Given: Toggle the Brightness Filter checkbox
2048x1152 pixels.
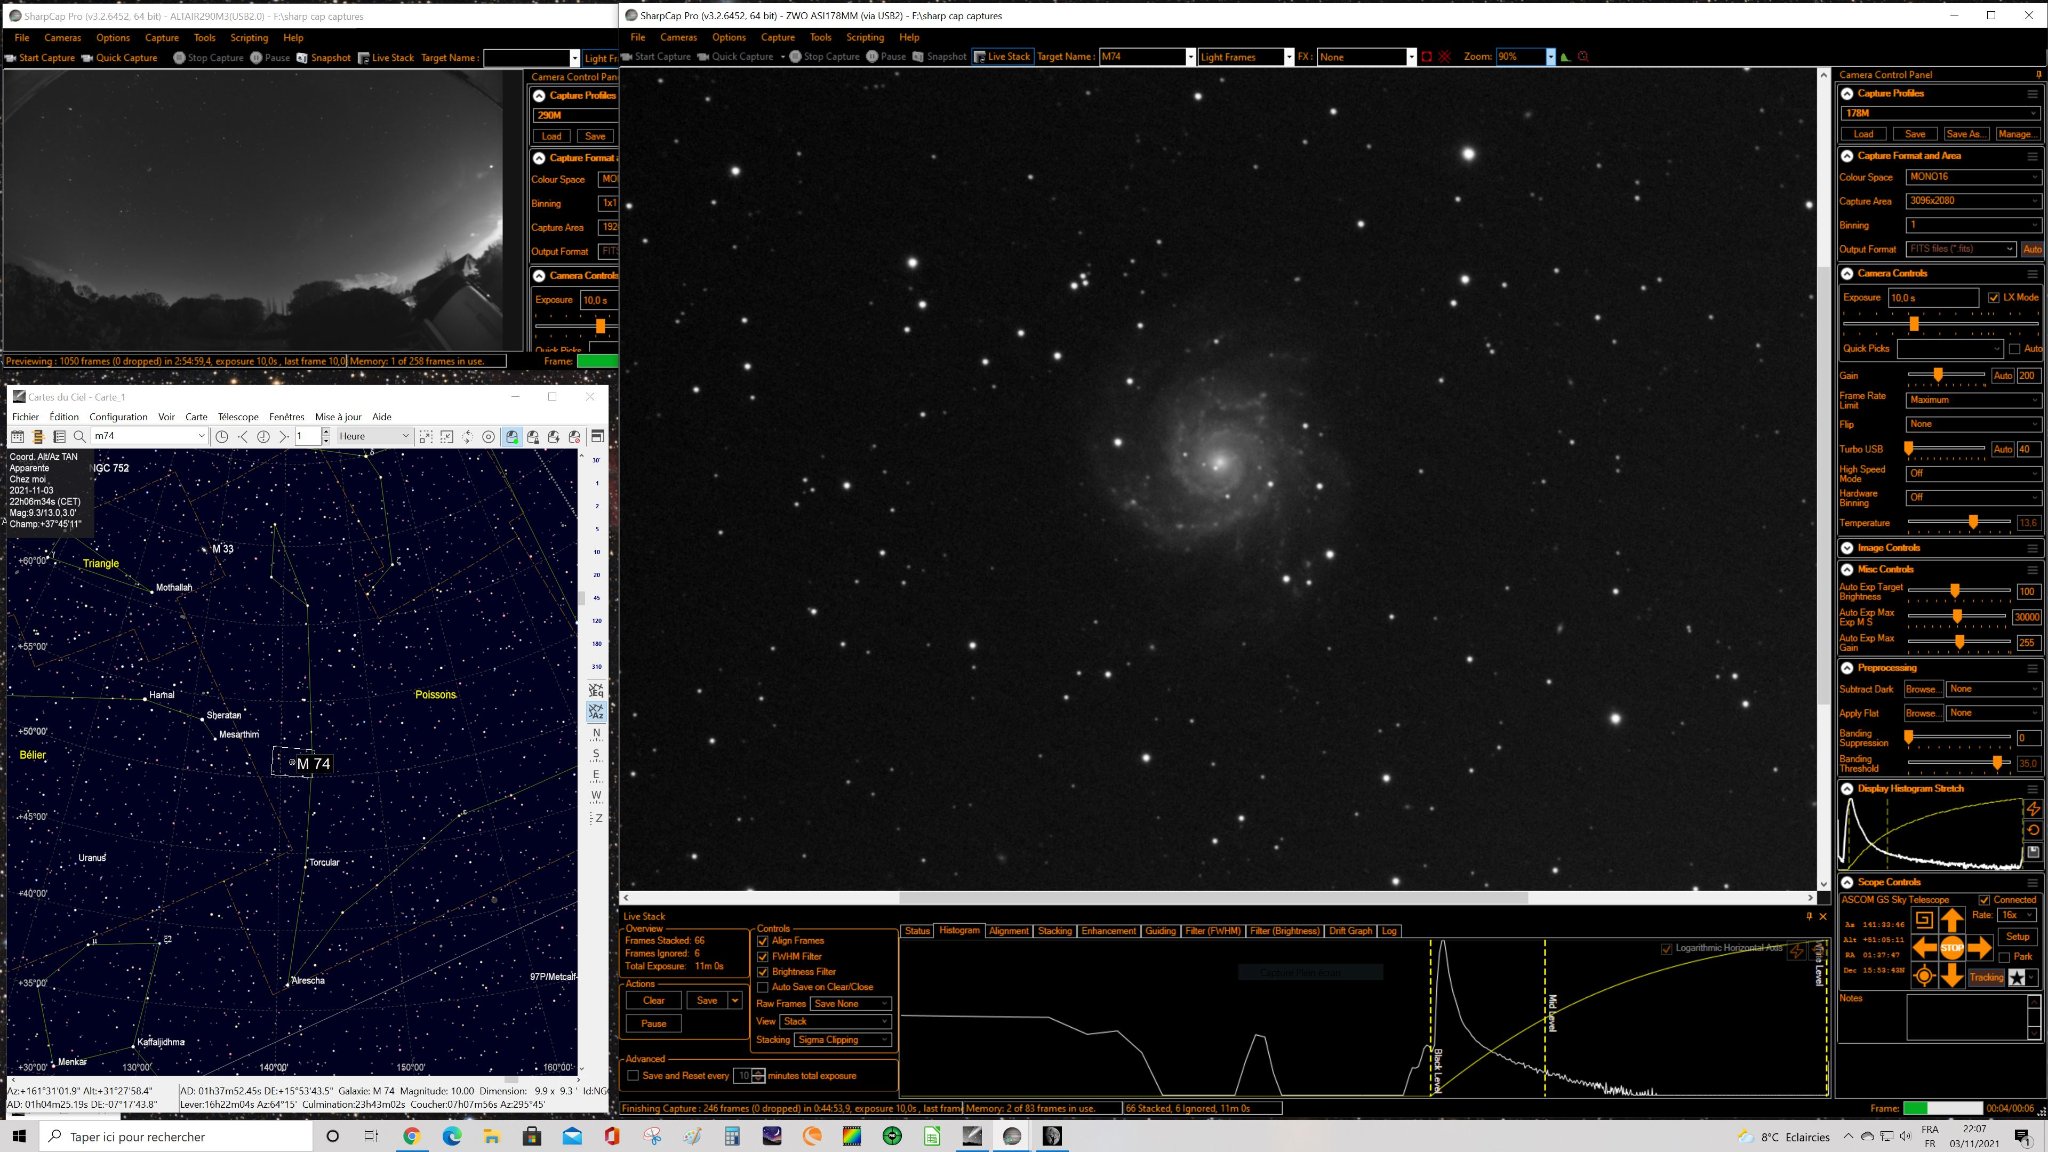Looking at the screenshot, I should [763, 972].
